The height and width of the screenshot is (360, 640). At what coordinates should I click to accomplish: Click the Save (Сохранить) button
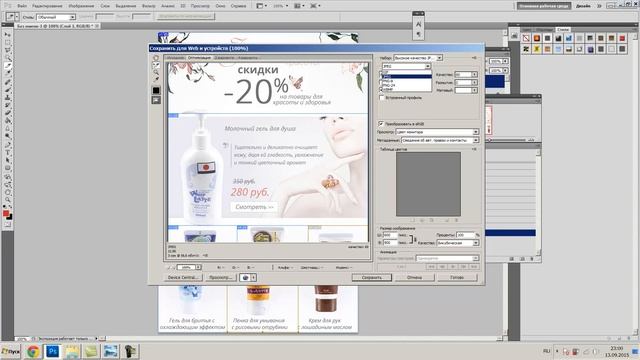372,278
